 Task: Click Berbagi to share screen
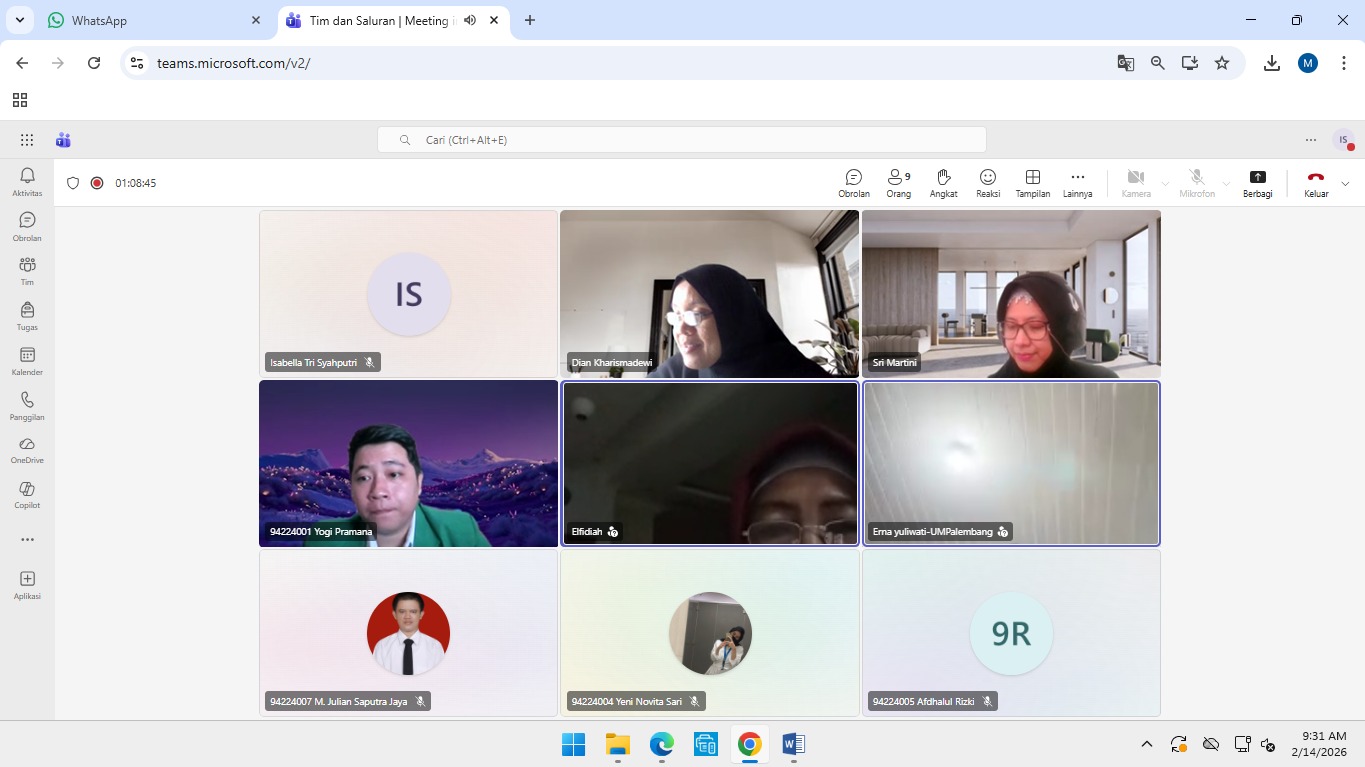[1257, 182]
